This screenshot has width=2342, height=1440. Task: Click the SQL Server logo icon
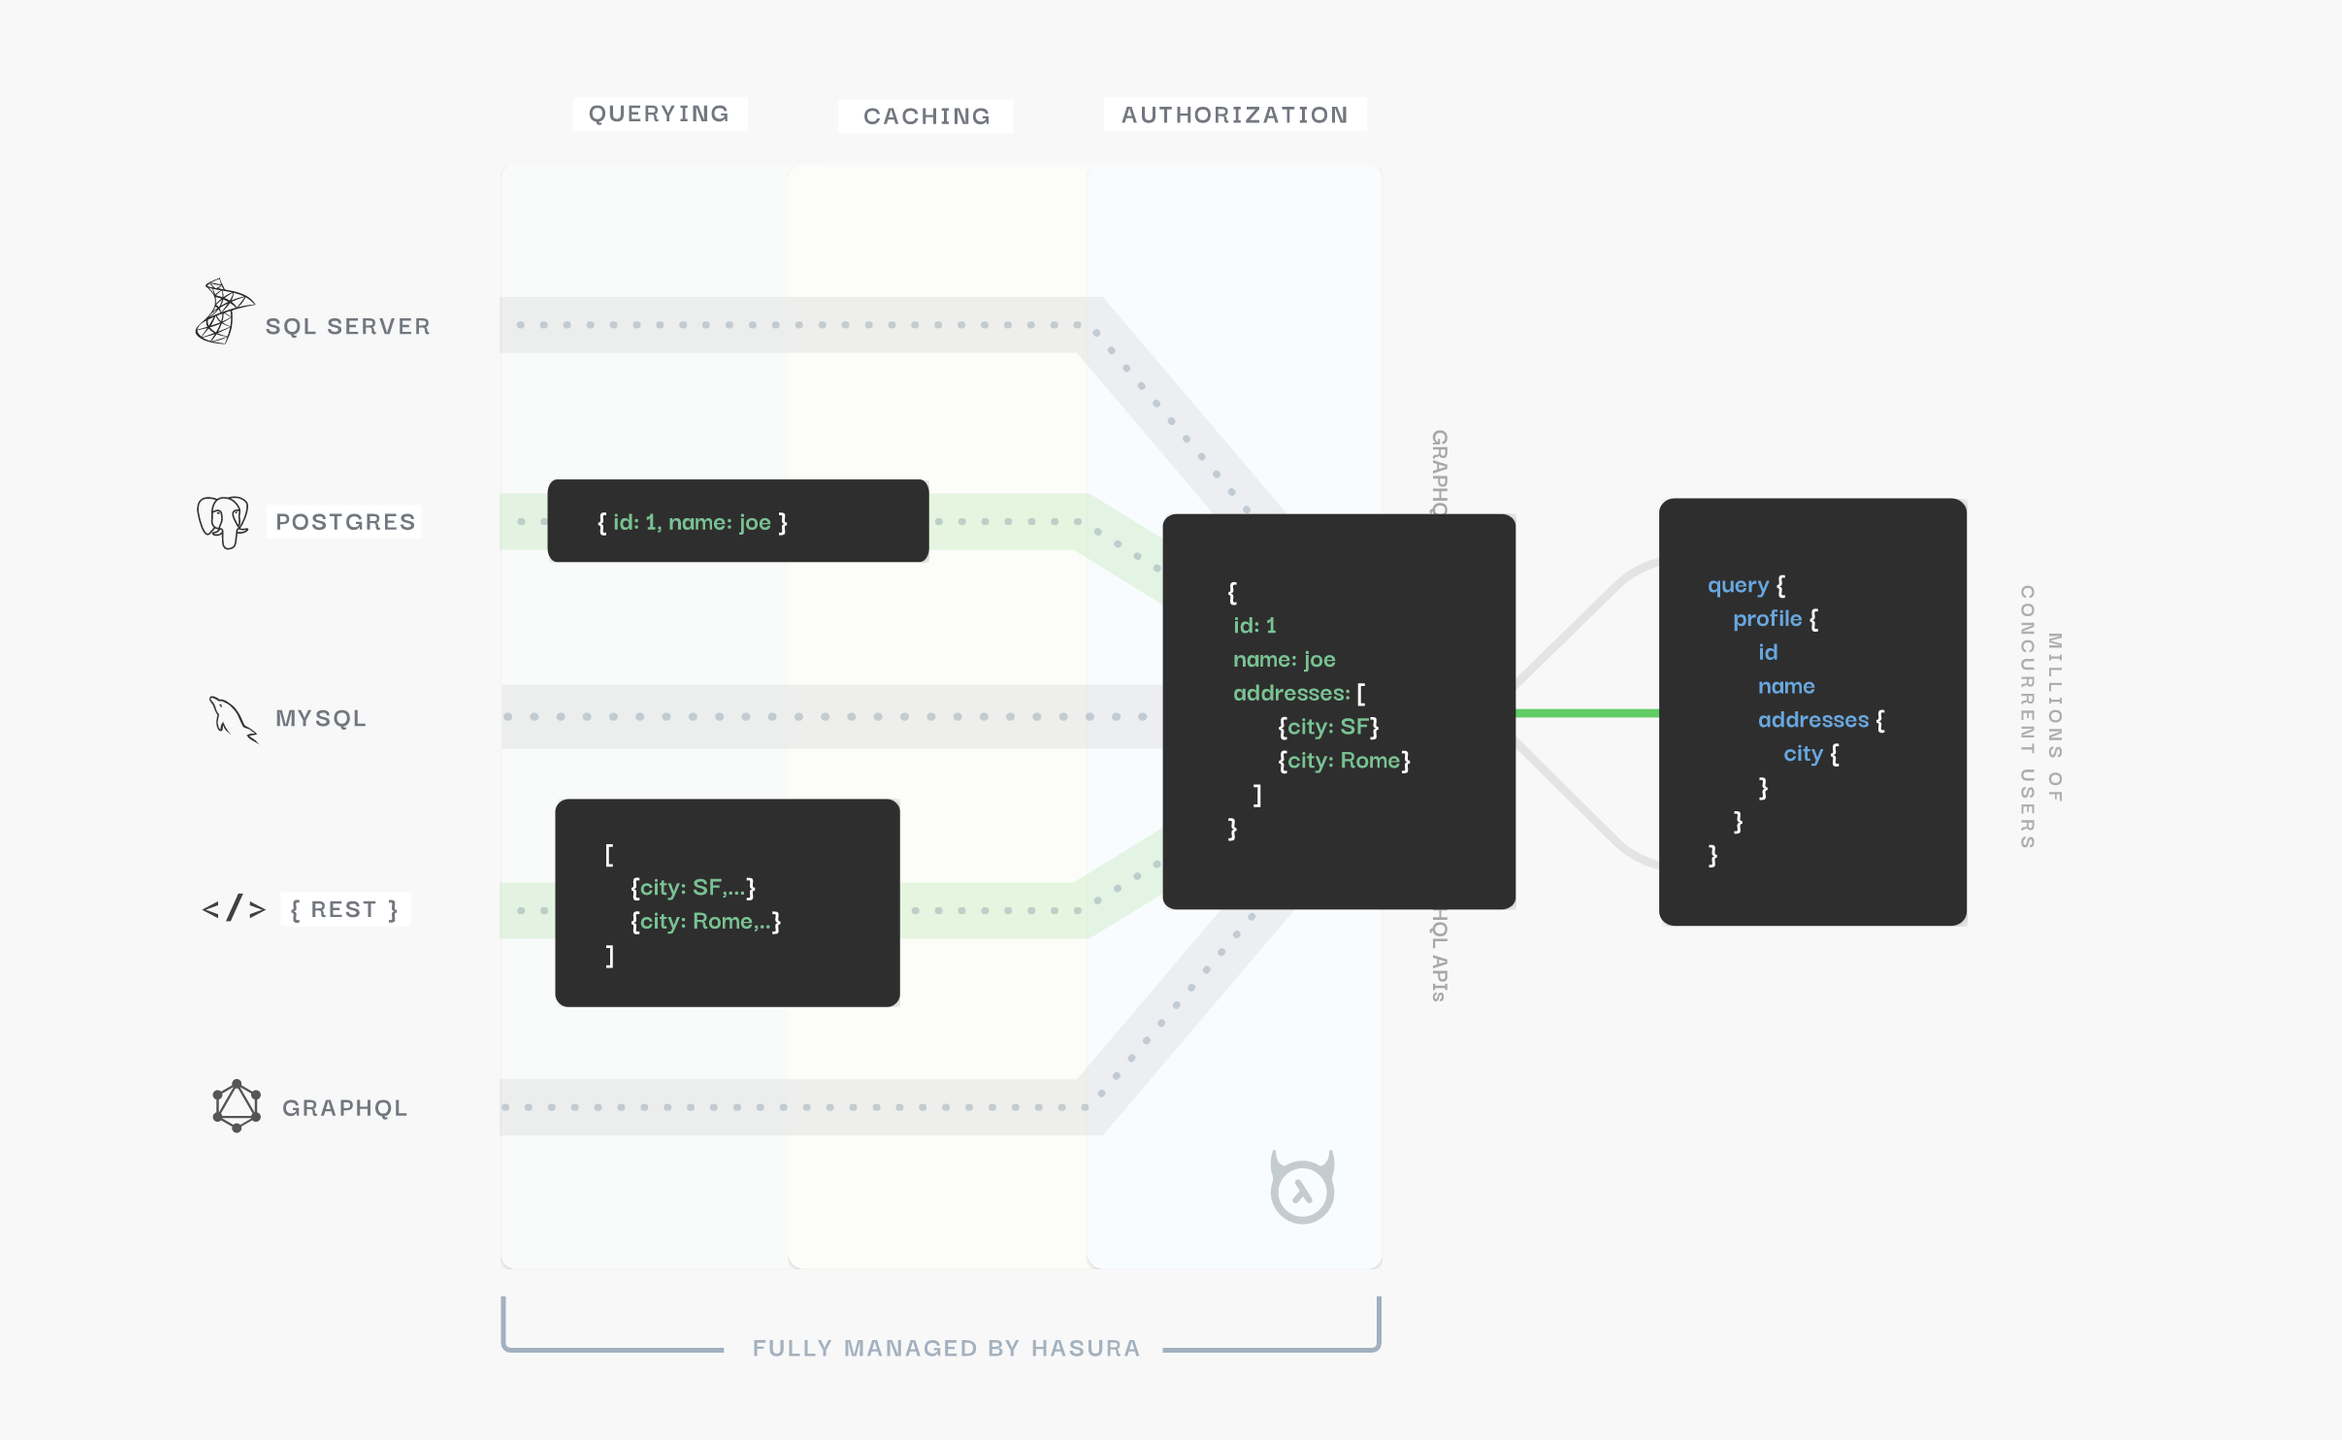224,312
